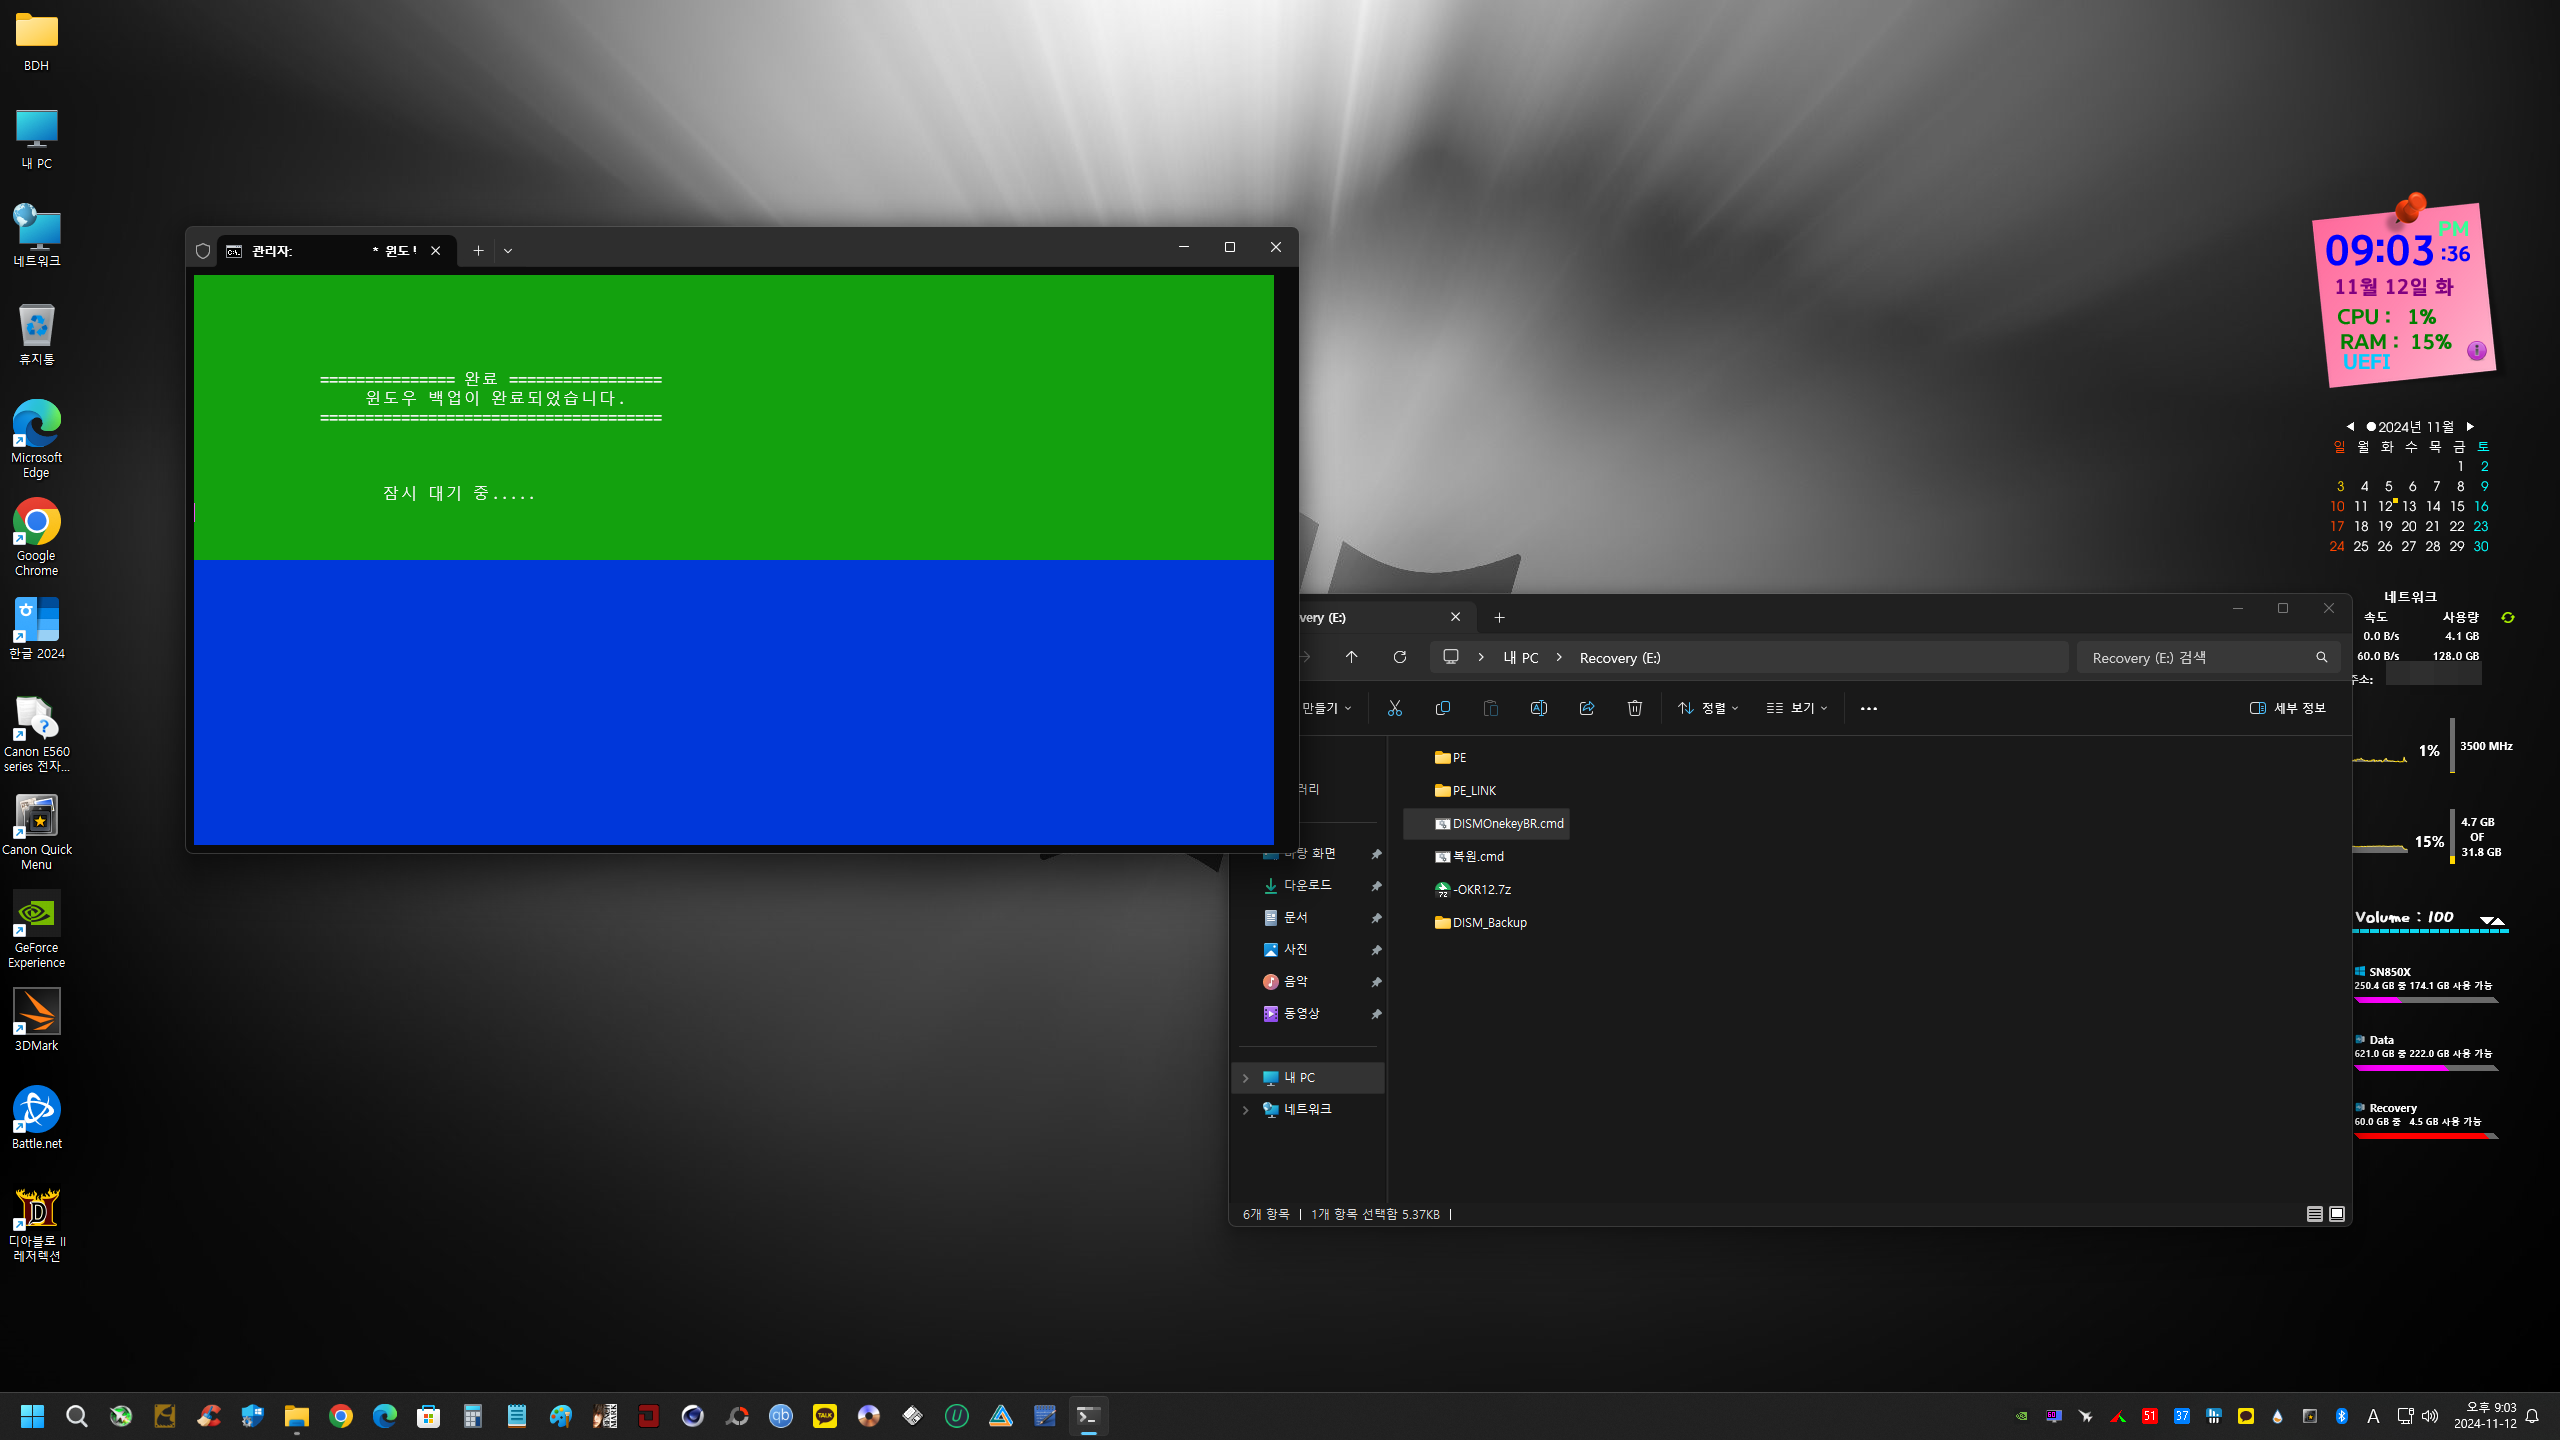Switch to details list view in status bar
This screenshot has height=1440, width=2560.
(x=2314, y=1214)
